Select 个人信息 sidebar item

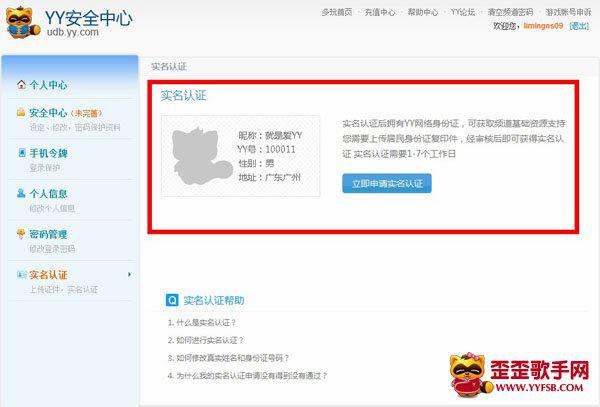pyautogui.click(x=48, y=194)
